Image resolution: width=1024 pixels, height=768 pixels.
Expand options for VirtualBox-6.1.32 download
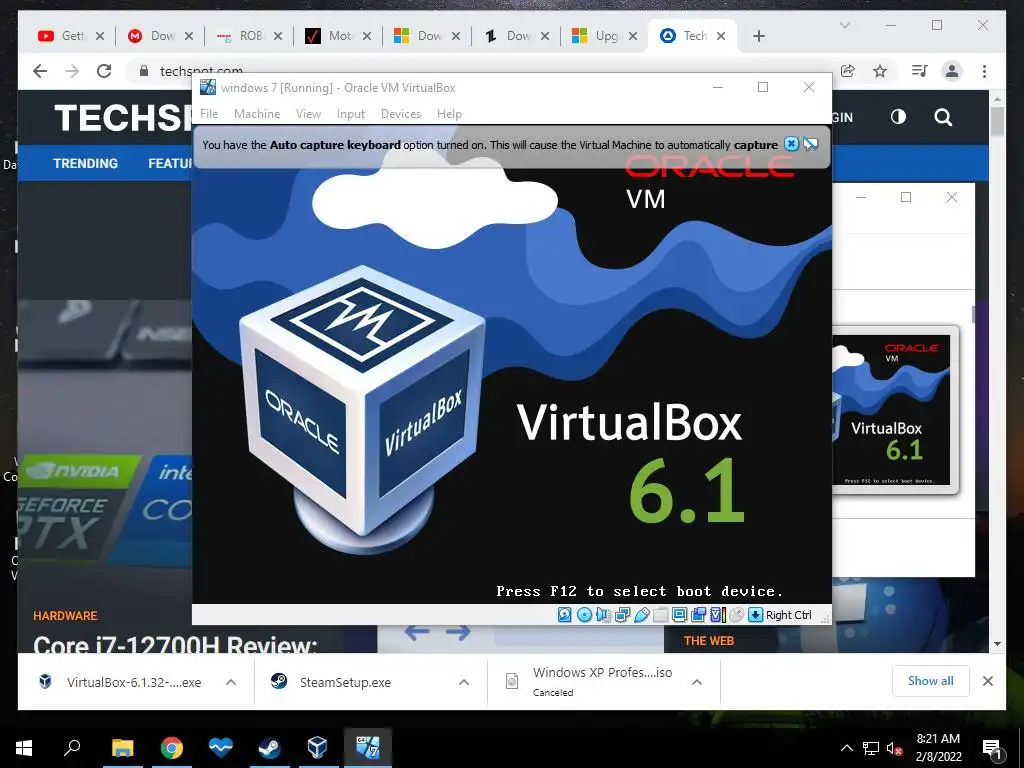pos(231,682)
